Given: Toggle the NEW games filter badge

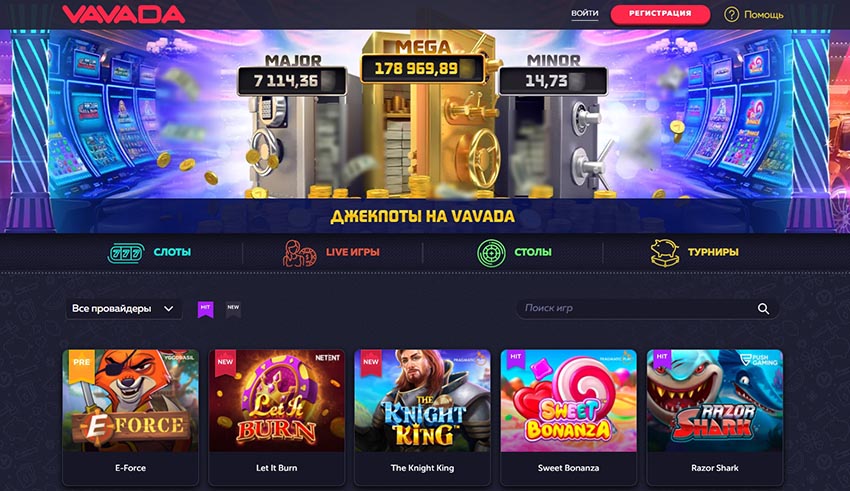Looking at the screenshot, I should [233, 309].
